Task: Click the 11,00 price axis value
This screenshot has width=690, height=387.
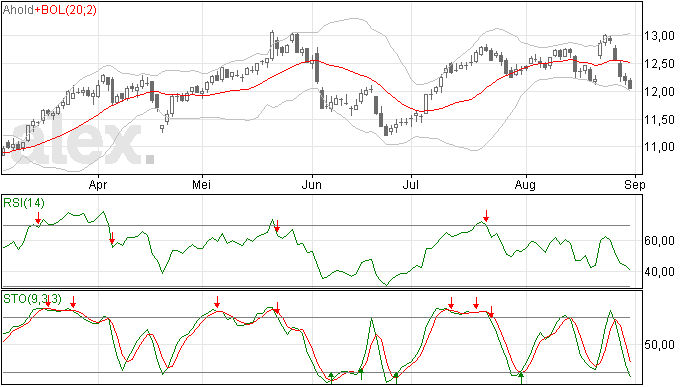Action: pyautogui.click(x=659, y=147)
